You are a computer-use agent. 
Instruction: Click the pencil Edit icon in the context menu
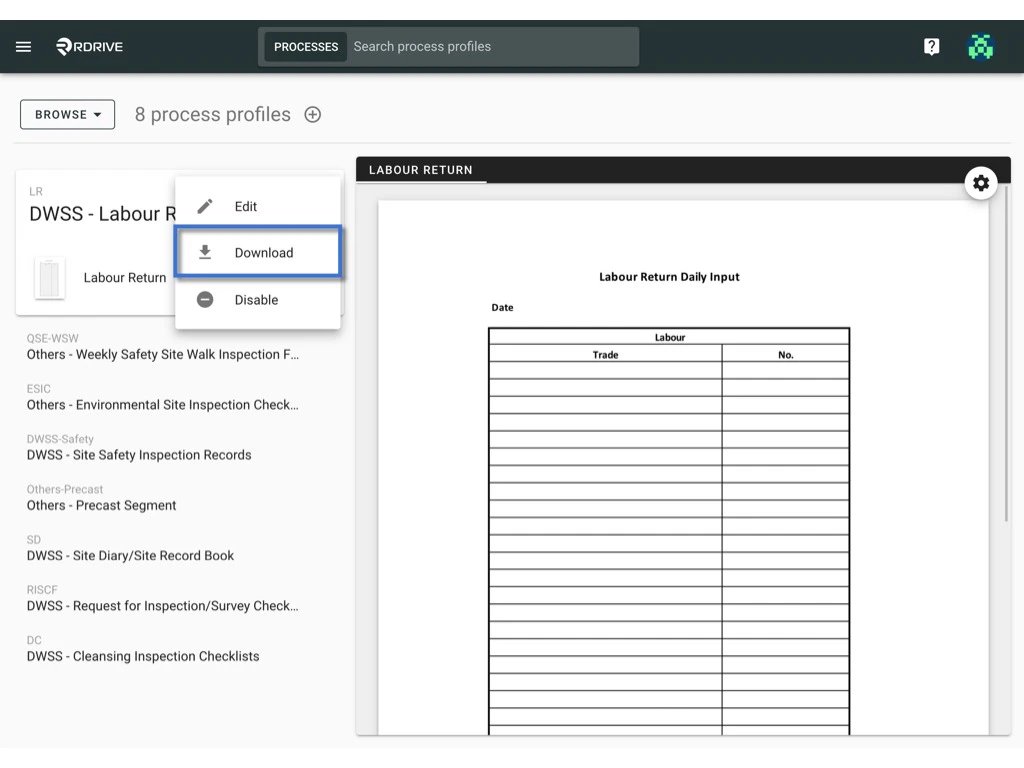[x=205, y=205]
